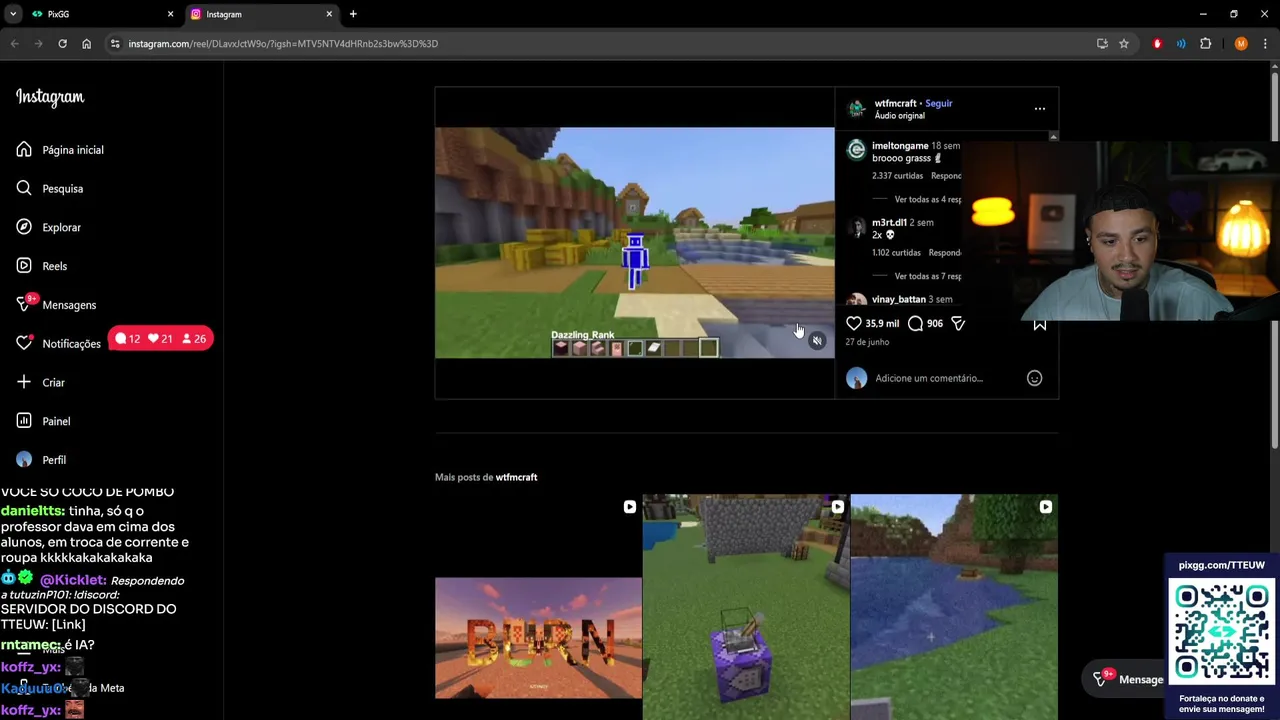Select the Instagram browser tab
The width and height of the screenshot is (1280, 720).
[x=262, y=14]
